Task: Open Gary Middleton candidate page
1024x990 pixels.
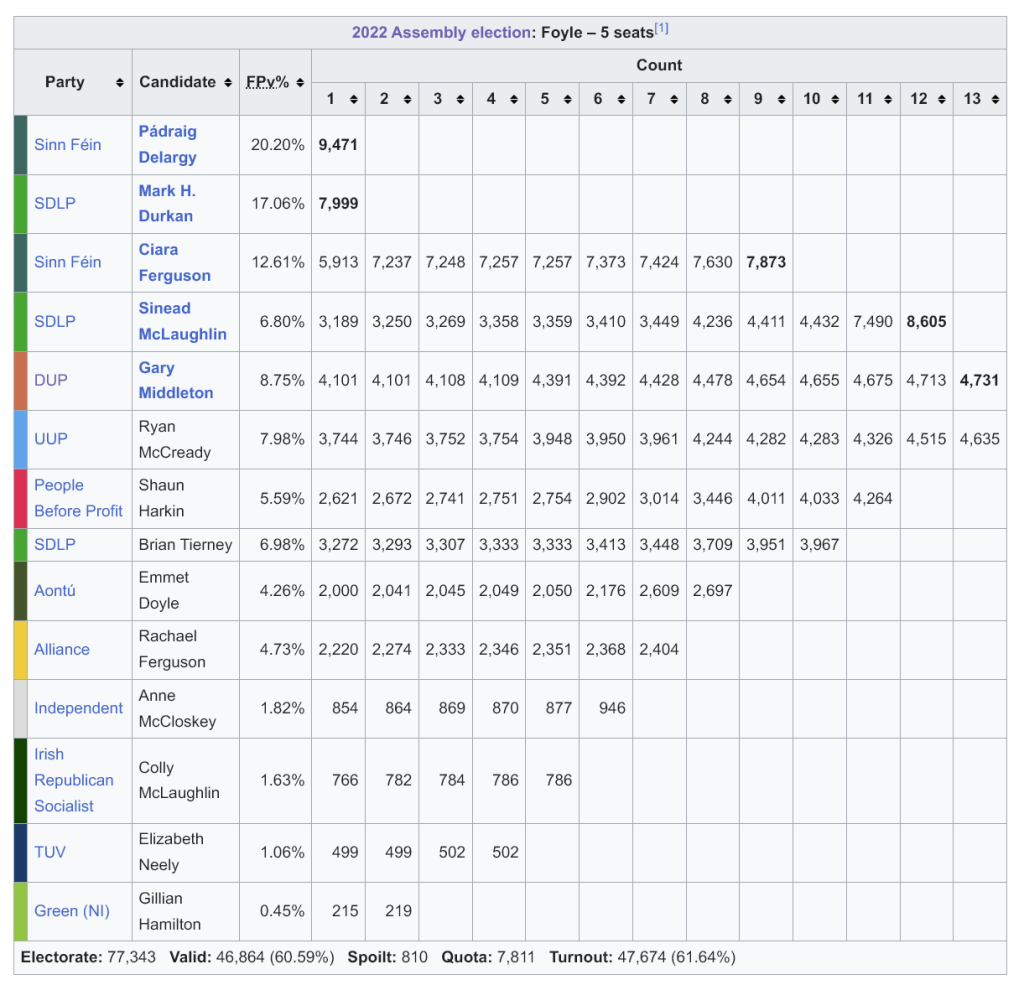Action: [176, 380]
